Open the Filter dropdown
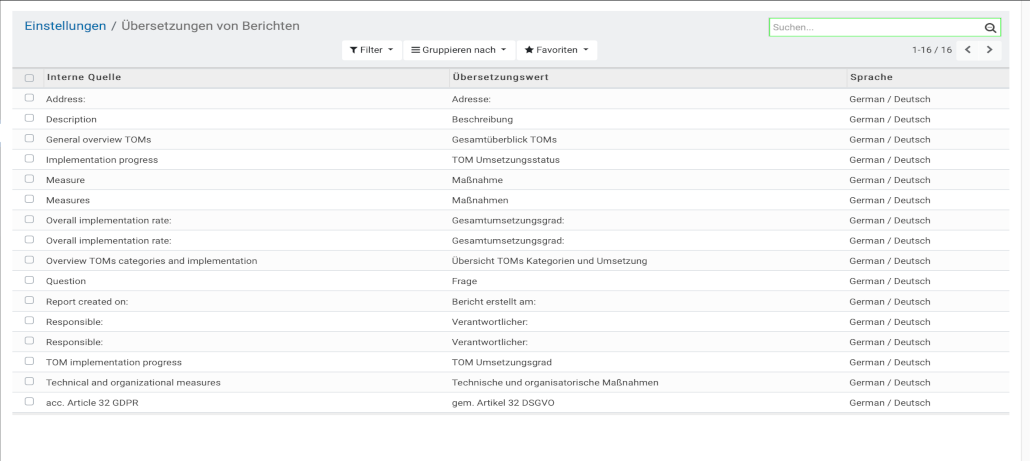Viewport: 1030px width, 461px height. (370, 50)
